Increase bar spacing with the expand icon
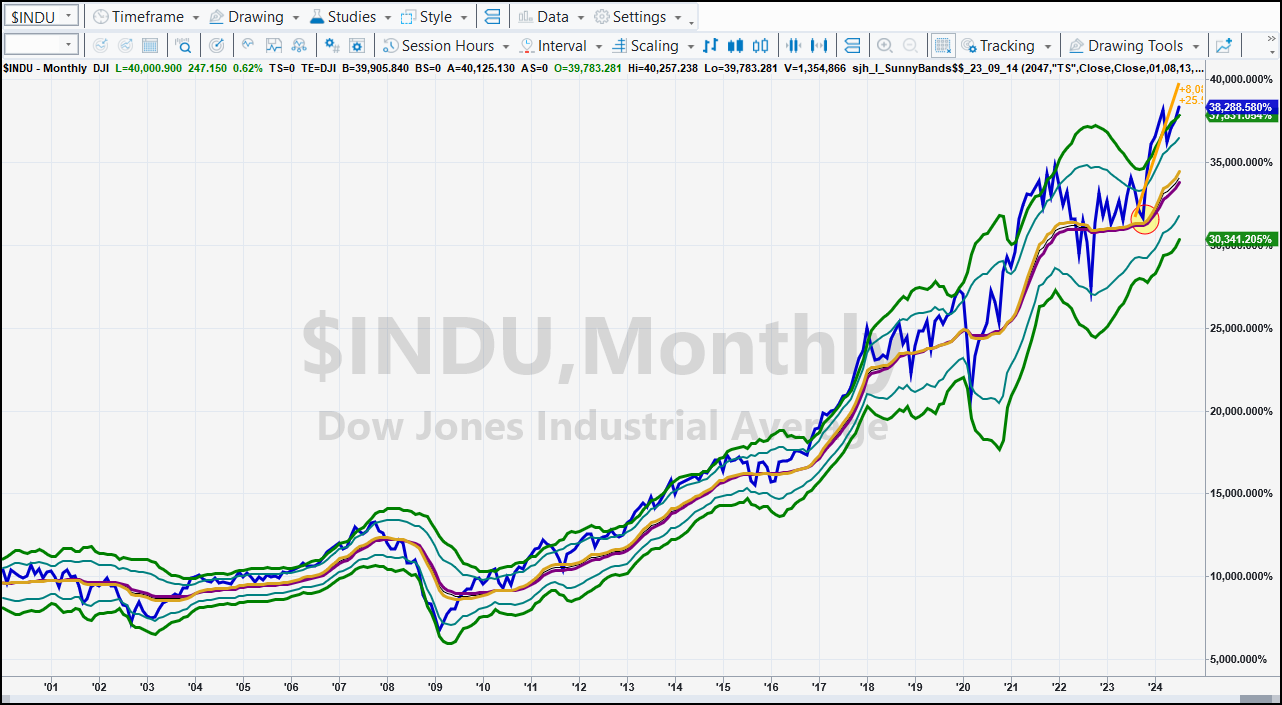Image resolution: width=1282 pixels, height=705 pixels. click(x=820, y=46)
